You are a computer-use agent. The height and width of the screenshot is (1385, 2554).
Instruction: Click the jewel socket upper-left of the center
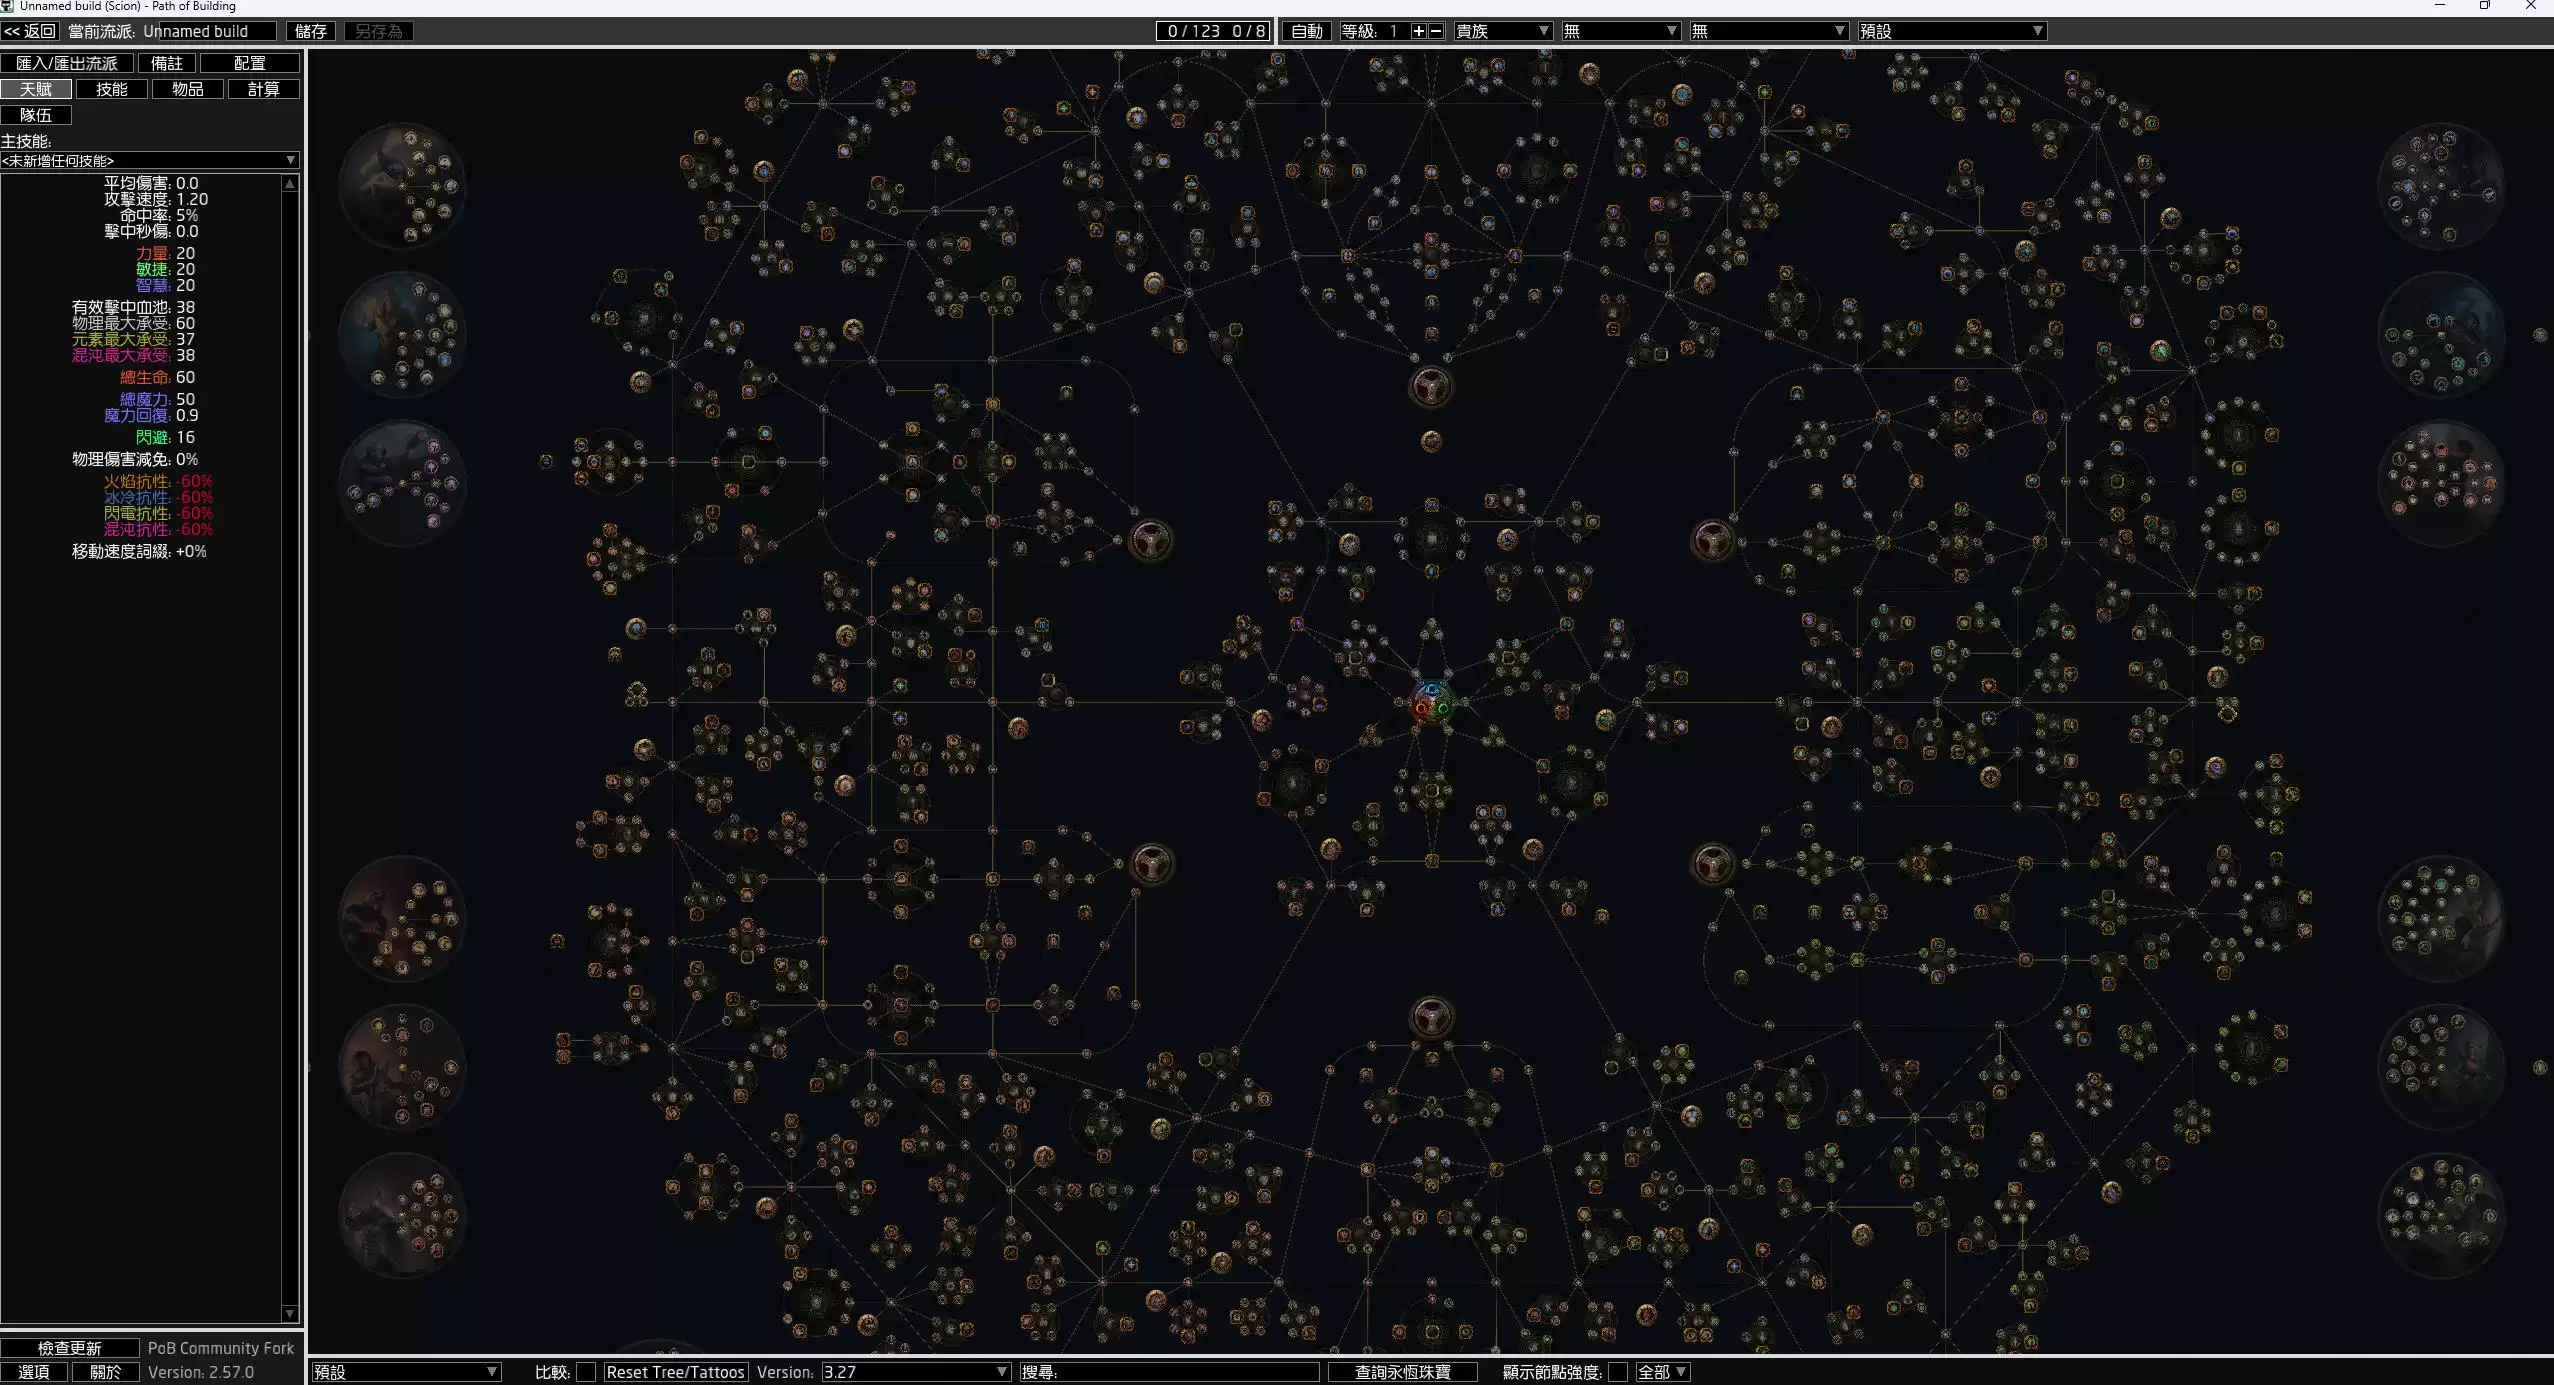[x=1150, y=540]
